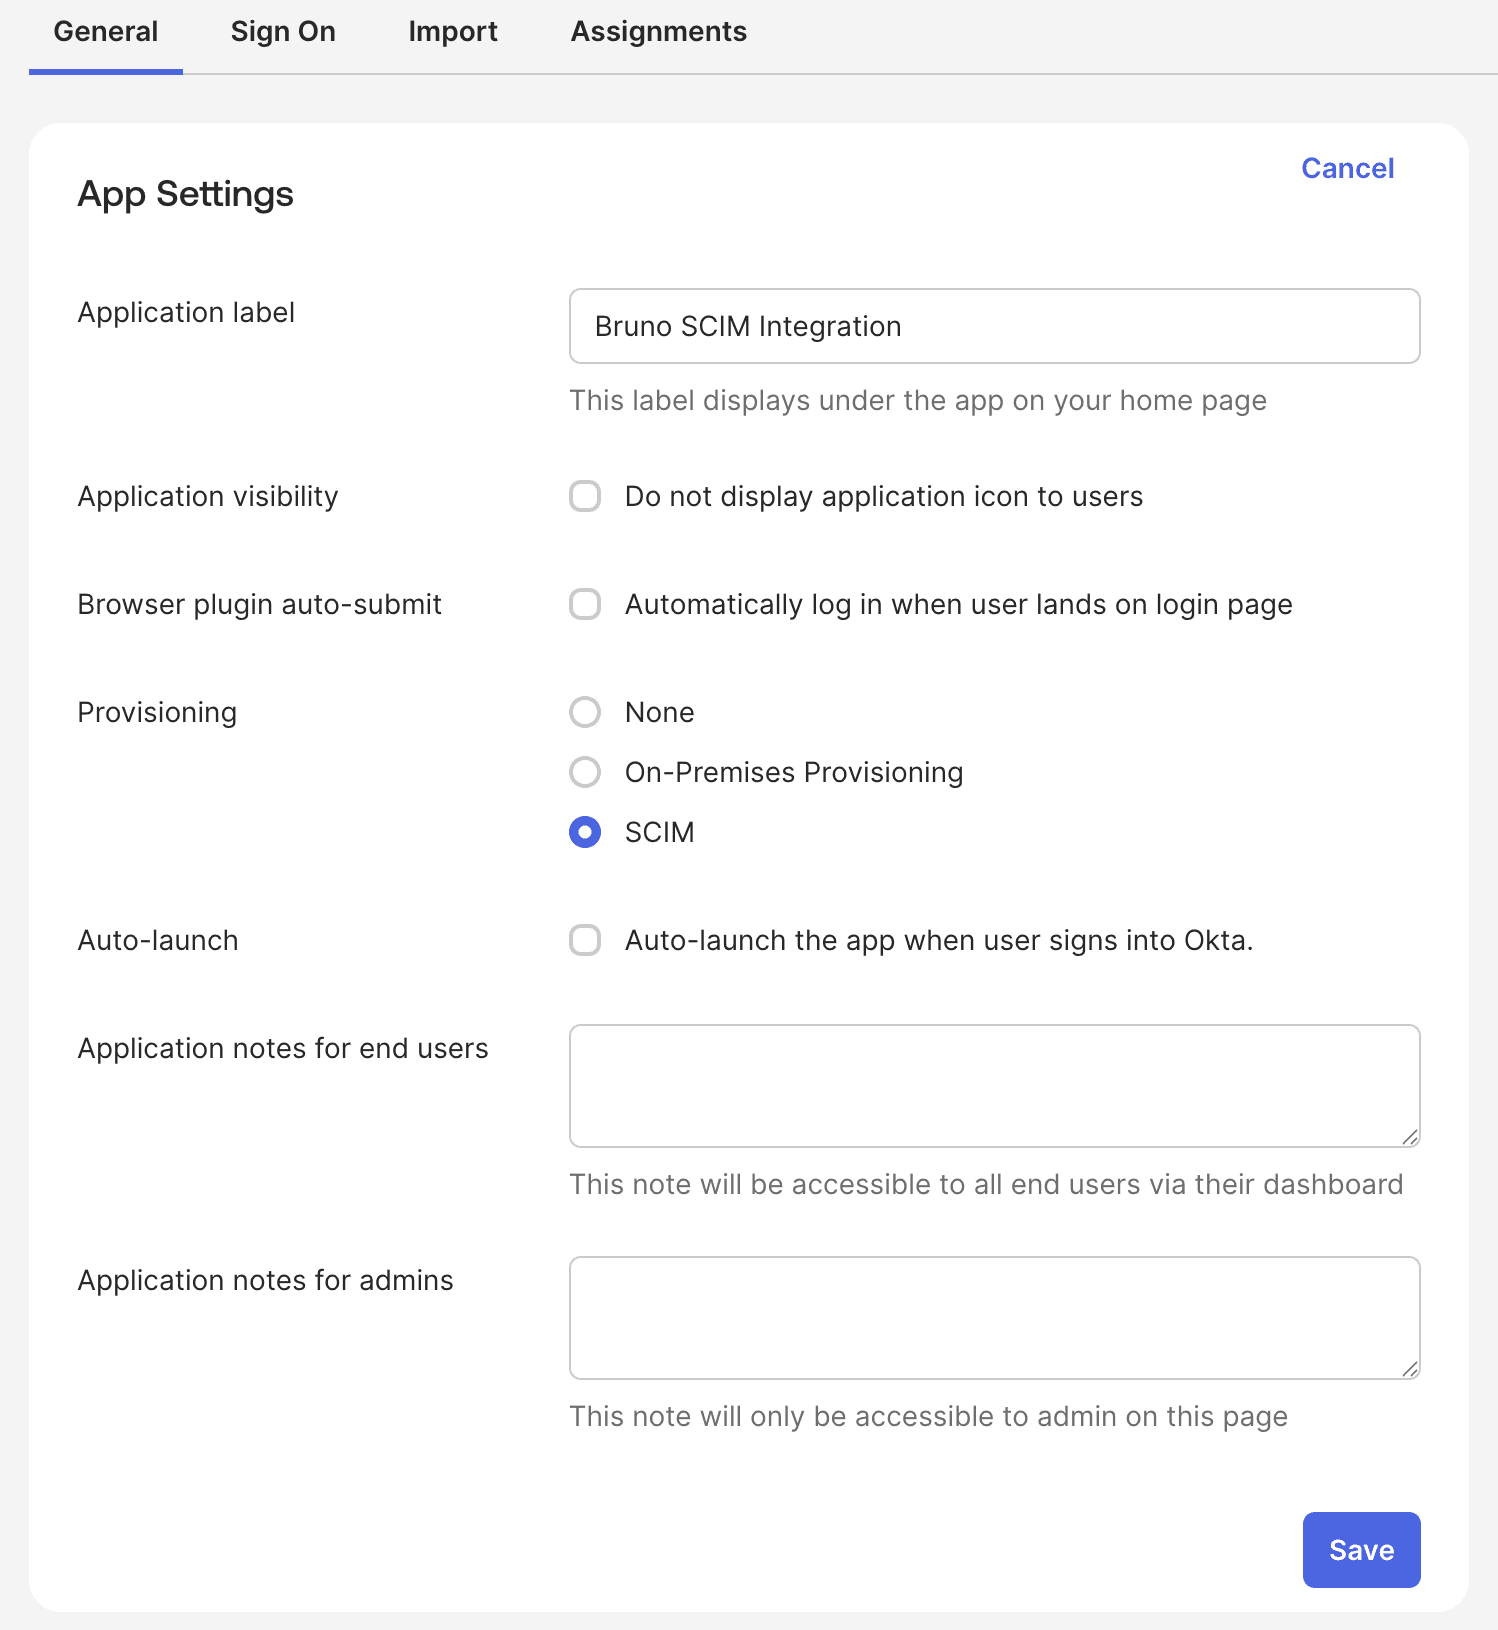
Task: Grab the admin notes resize handle
Action: click(x=1410, y=1369)
